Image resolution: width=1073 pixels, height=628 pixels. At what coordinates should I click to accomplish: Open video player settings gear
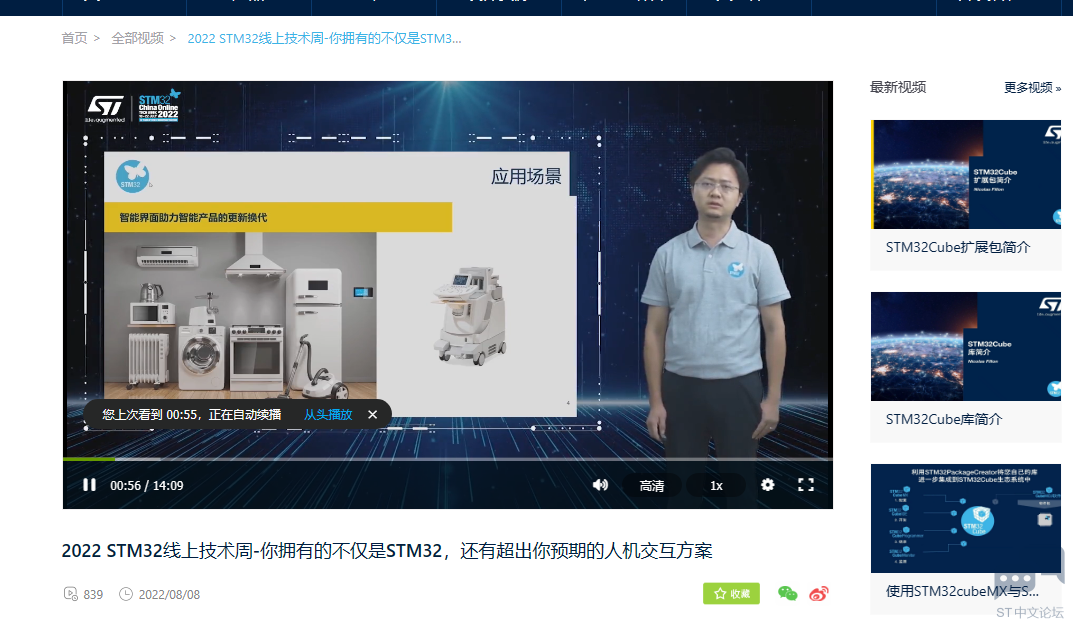click(768, 485)
